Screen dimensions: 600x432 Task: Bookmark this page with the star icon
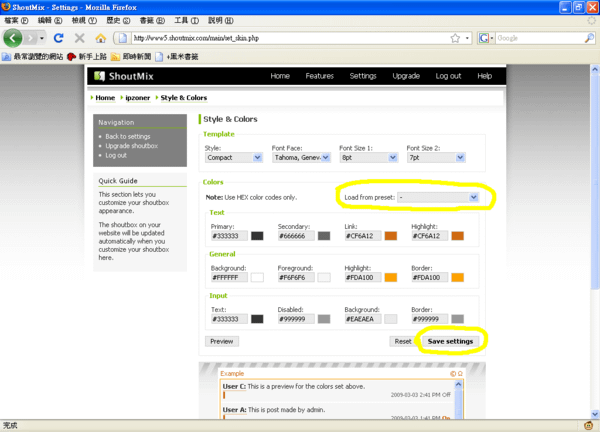[x=455, y=38]
